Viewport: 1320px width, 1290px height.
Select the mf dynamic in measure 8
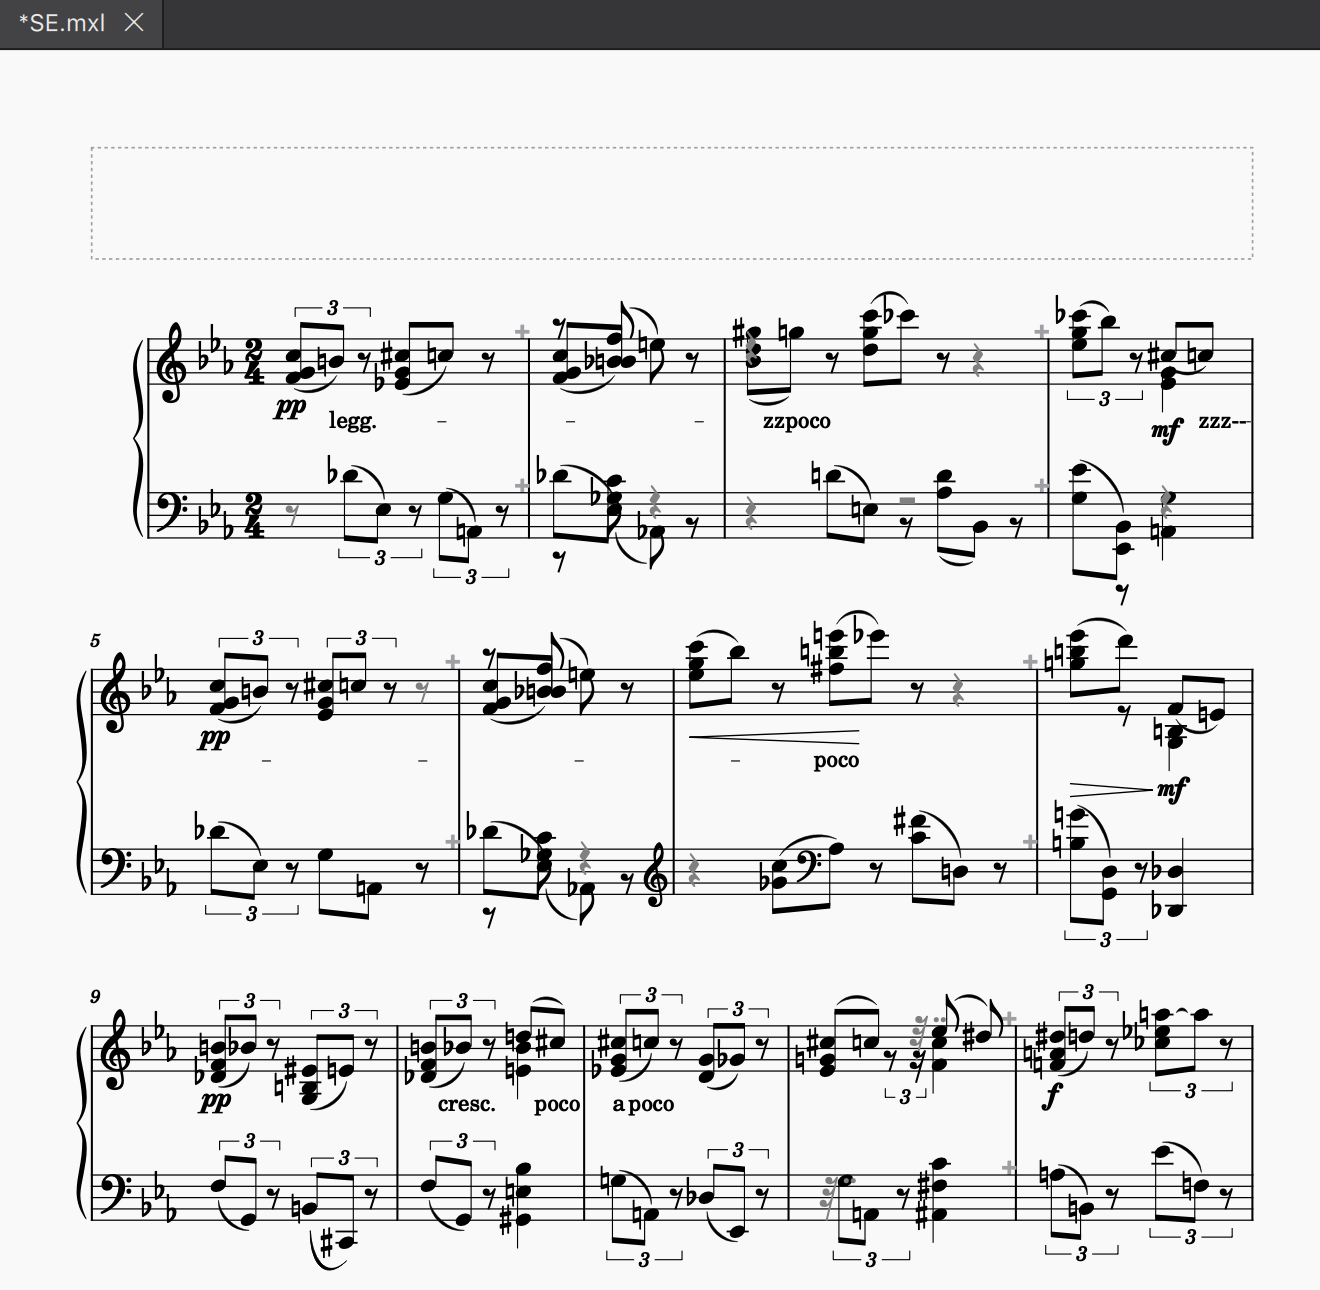[1171, 790]
